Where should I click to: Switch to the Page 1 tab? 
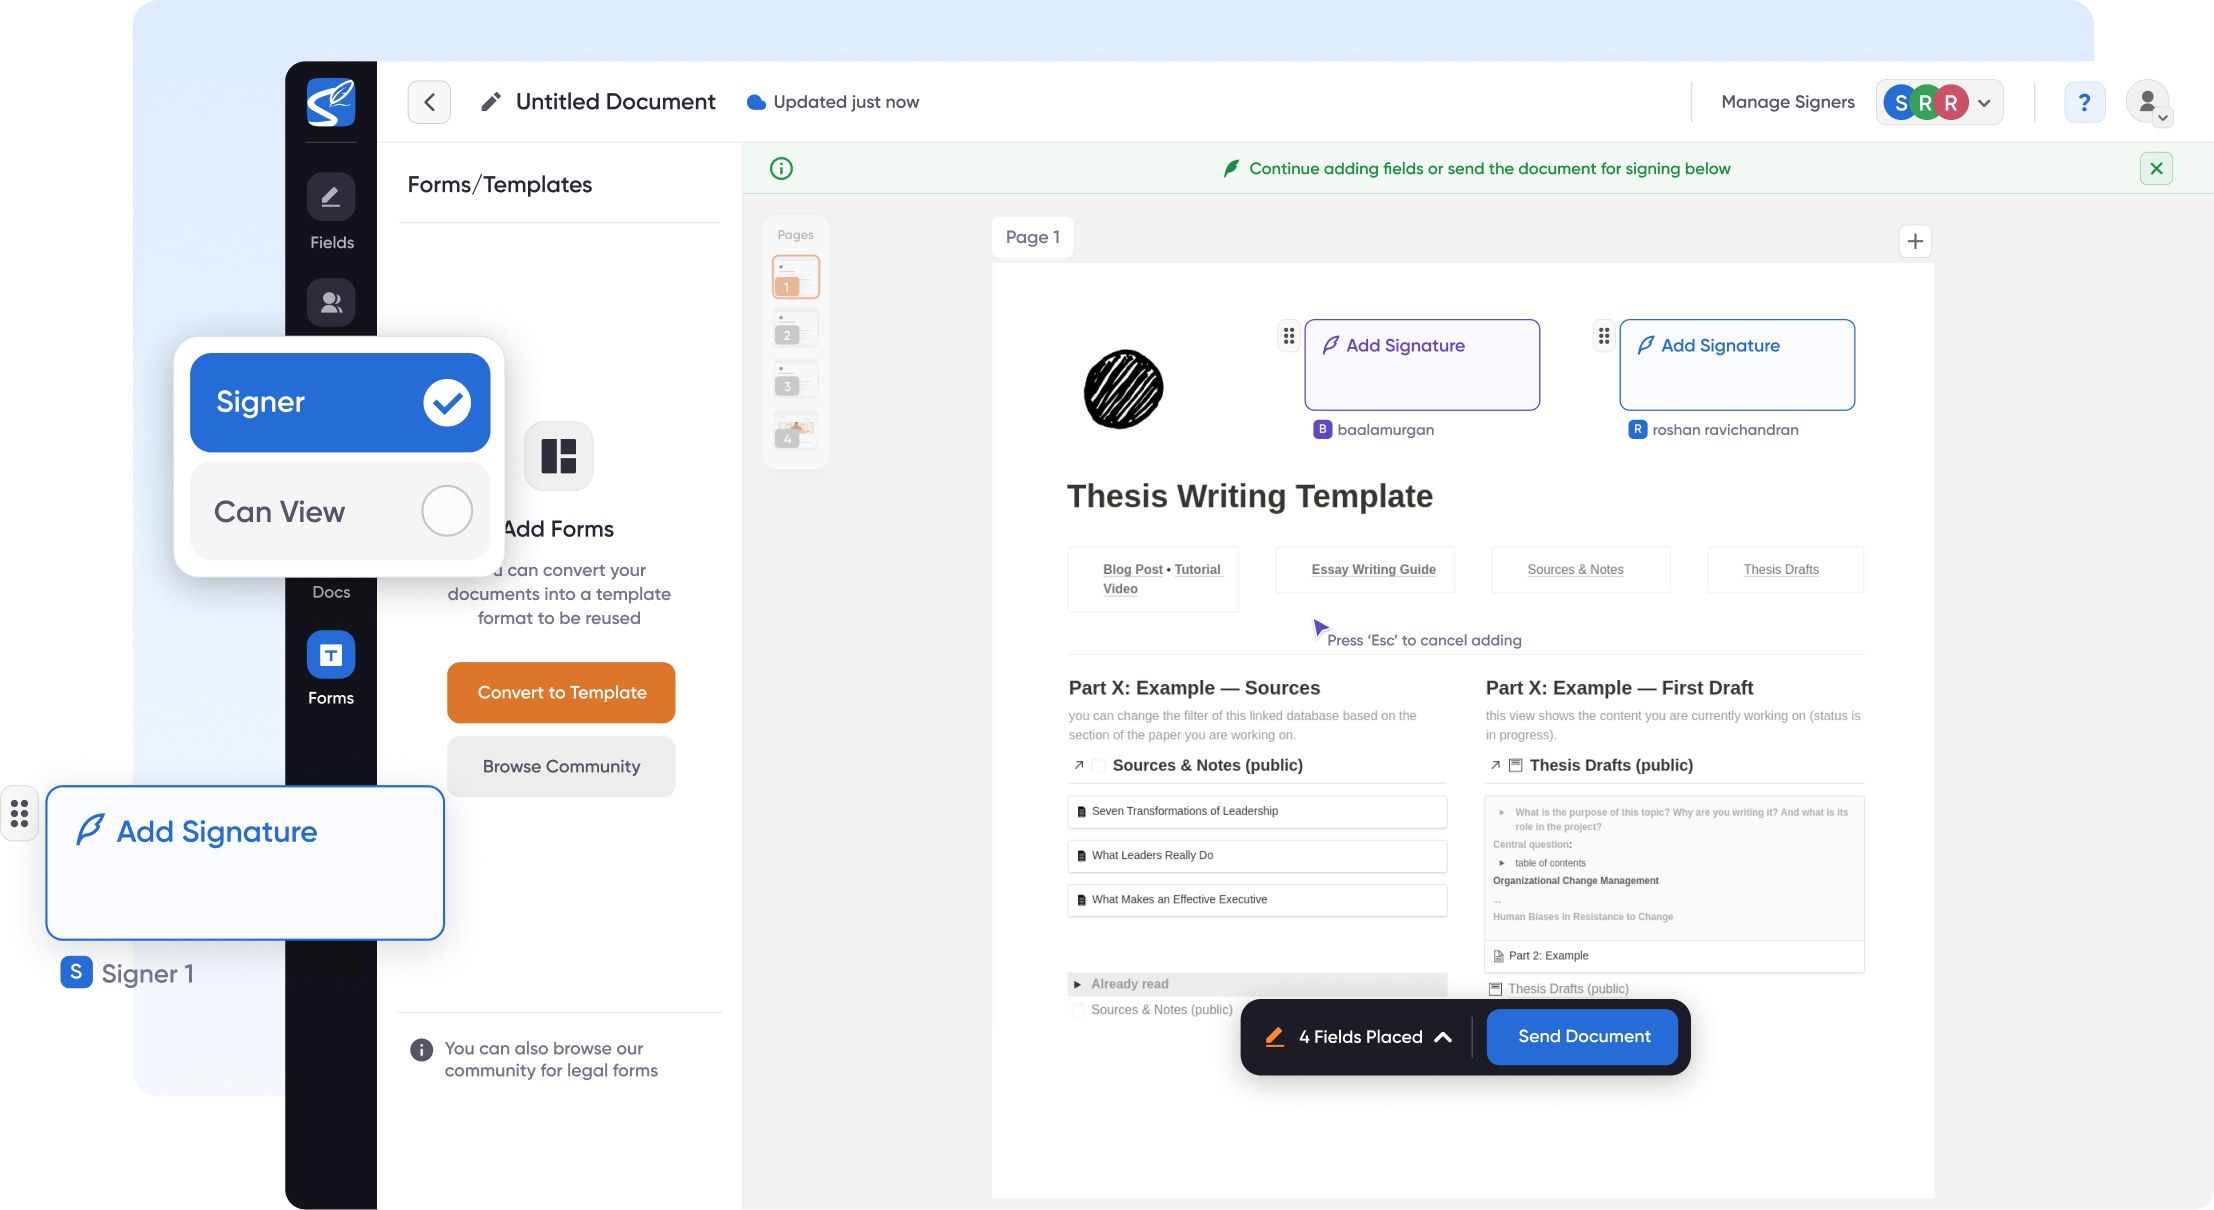point(1032,237)
